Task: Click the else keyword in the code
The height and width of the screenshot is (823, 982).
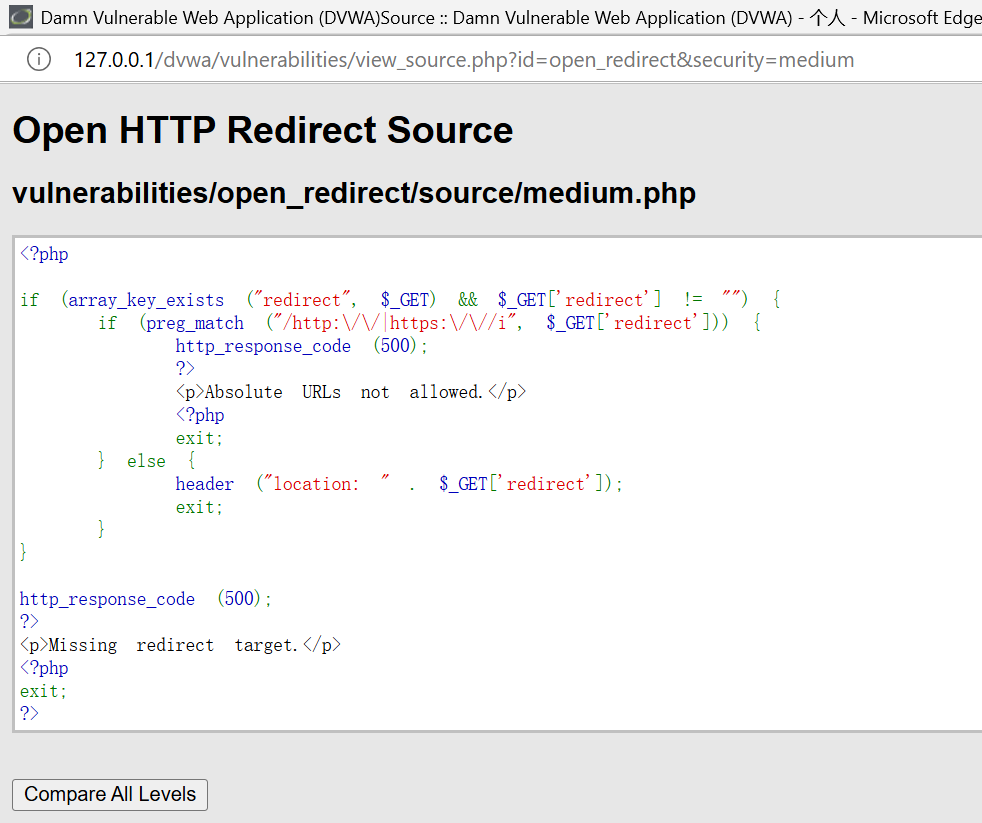Action: 147,461
